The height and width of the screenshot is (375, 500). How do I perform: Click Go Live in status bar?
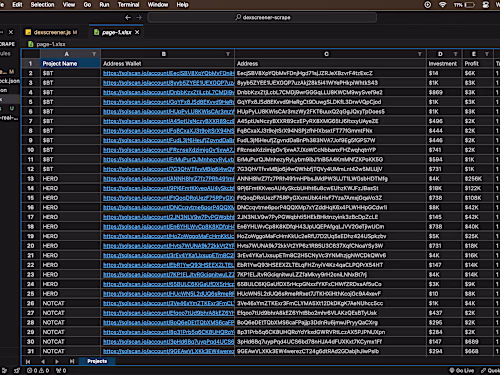[x=462, y=371]
